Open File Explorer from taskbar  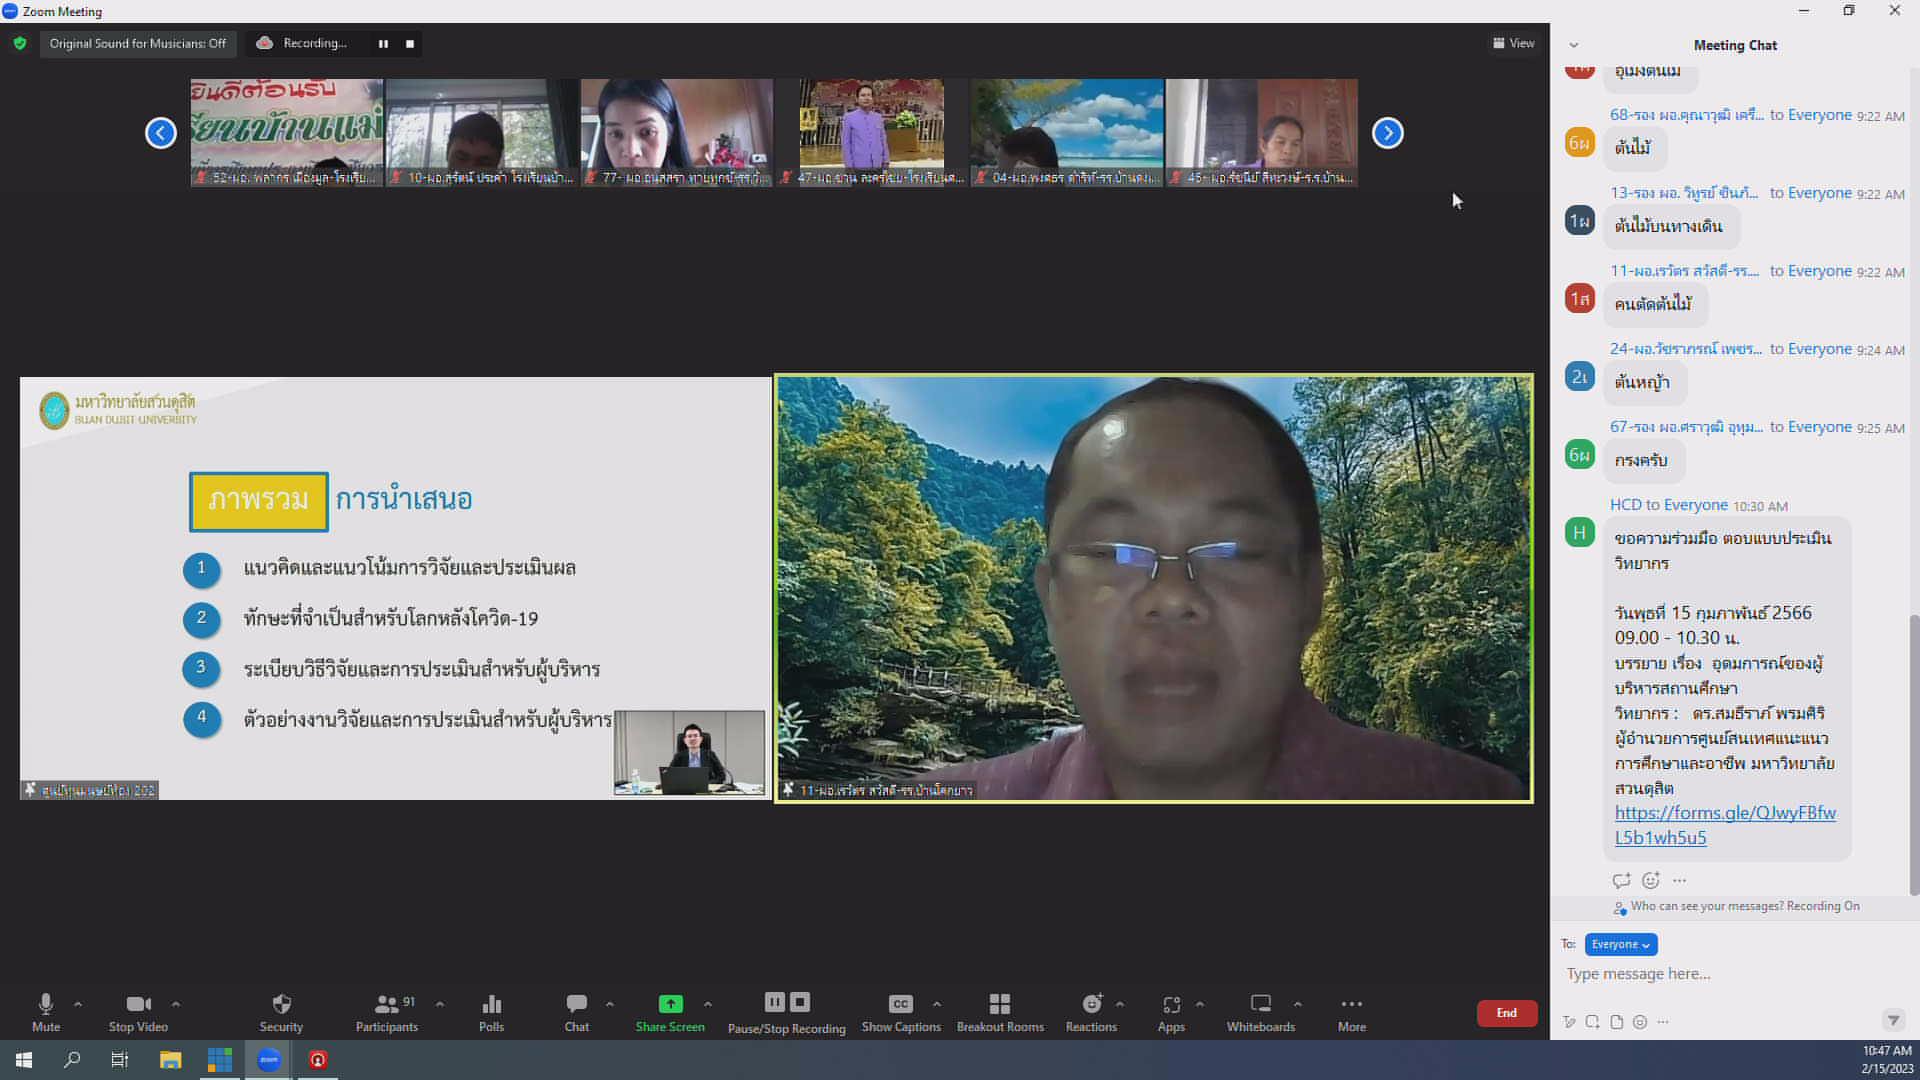170,1060
